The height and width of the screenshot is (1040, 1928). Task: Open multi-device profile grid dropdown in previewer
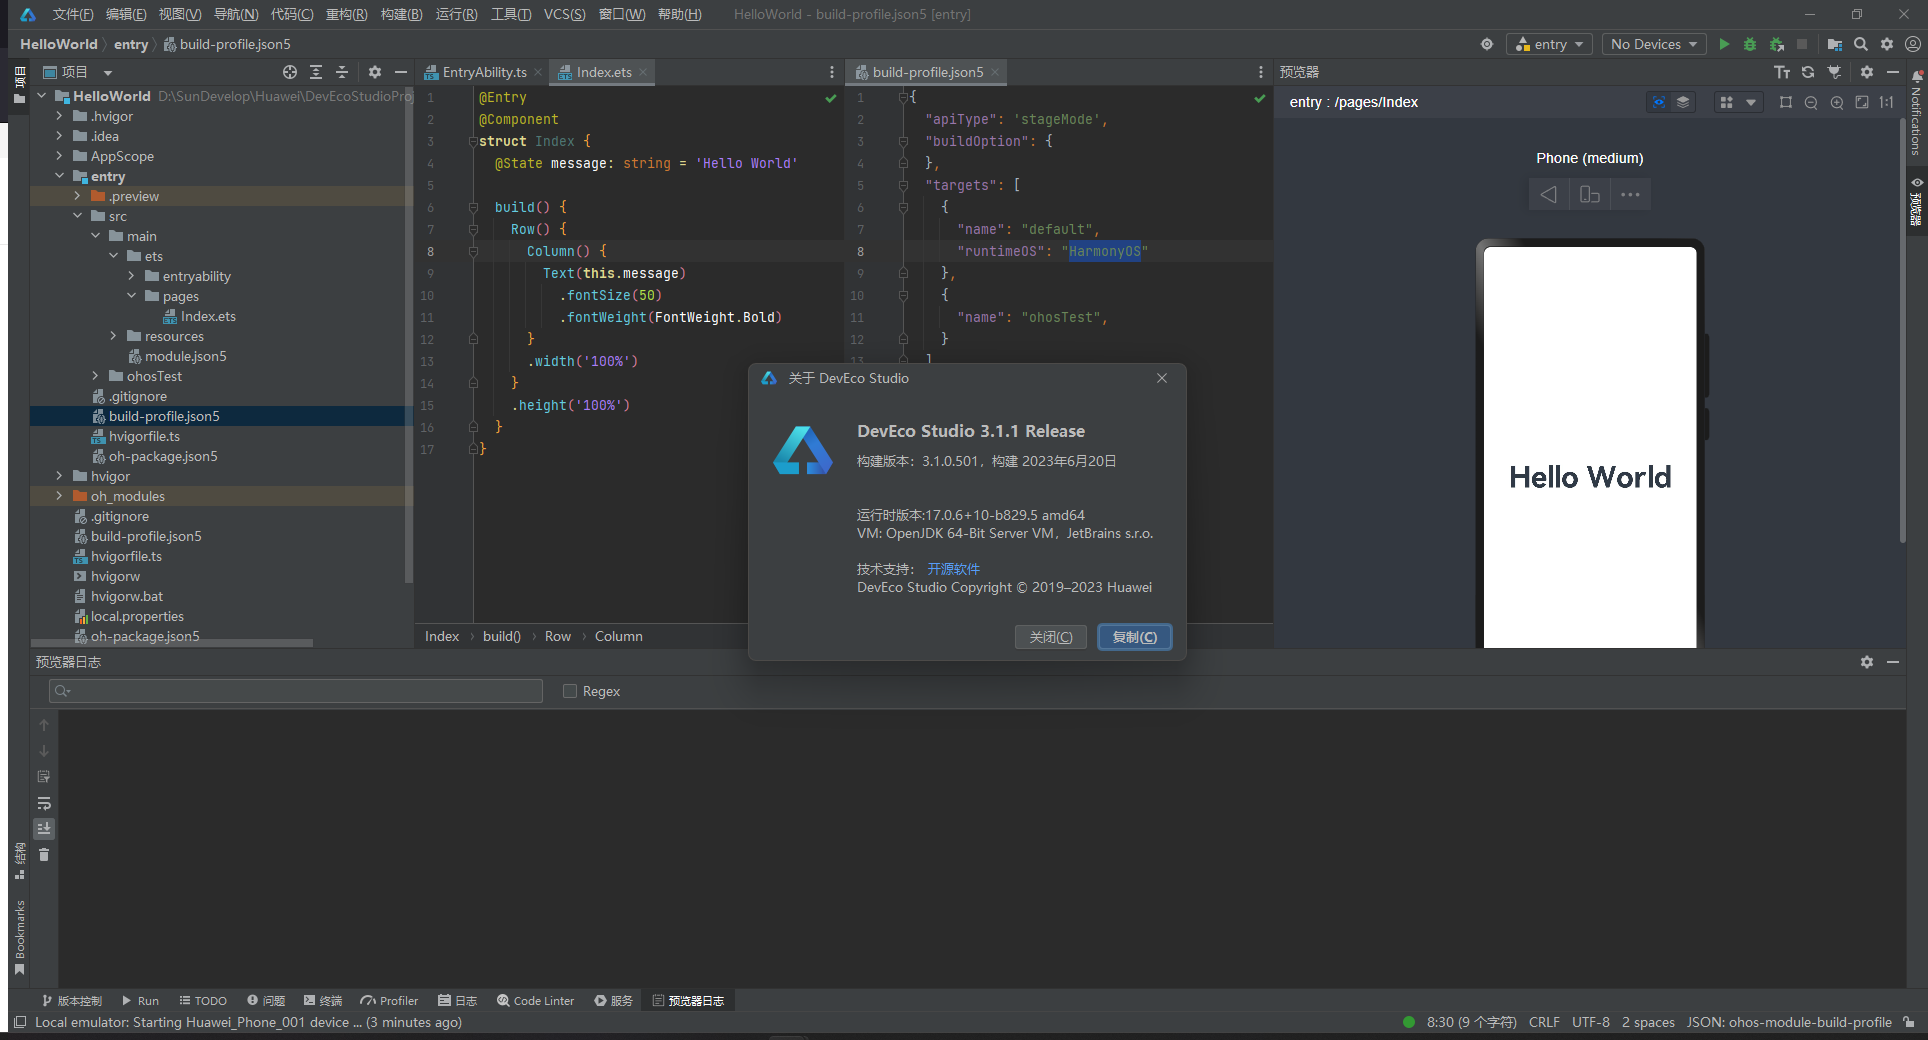[1737, 102]
